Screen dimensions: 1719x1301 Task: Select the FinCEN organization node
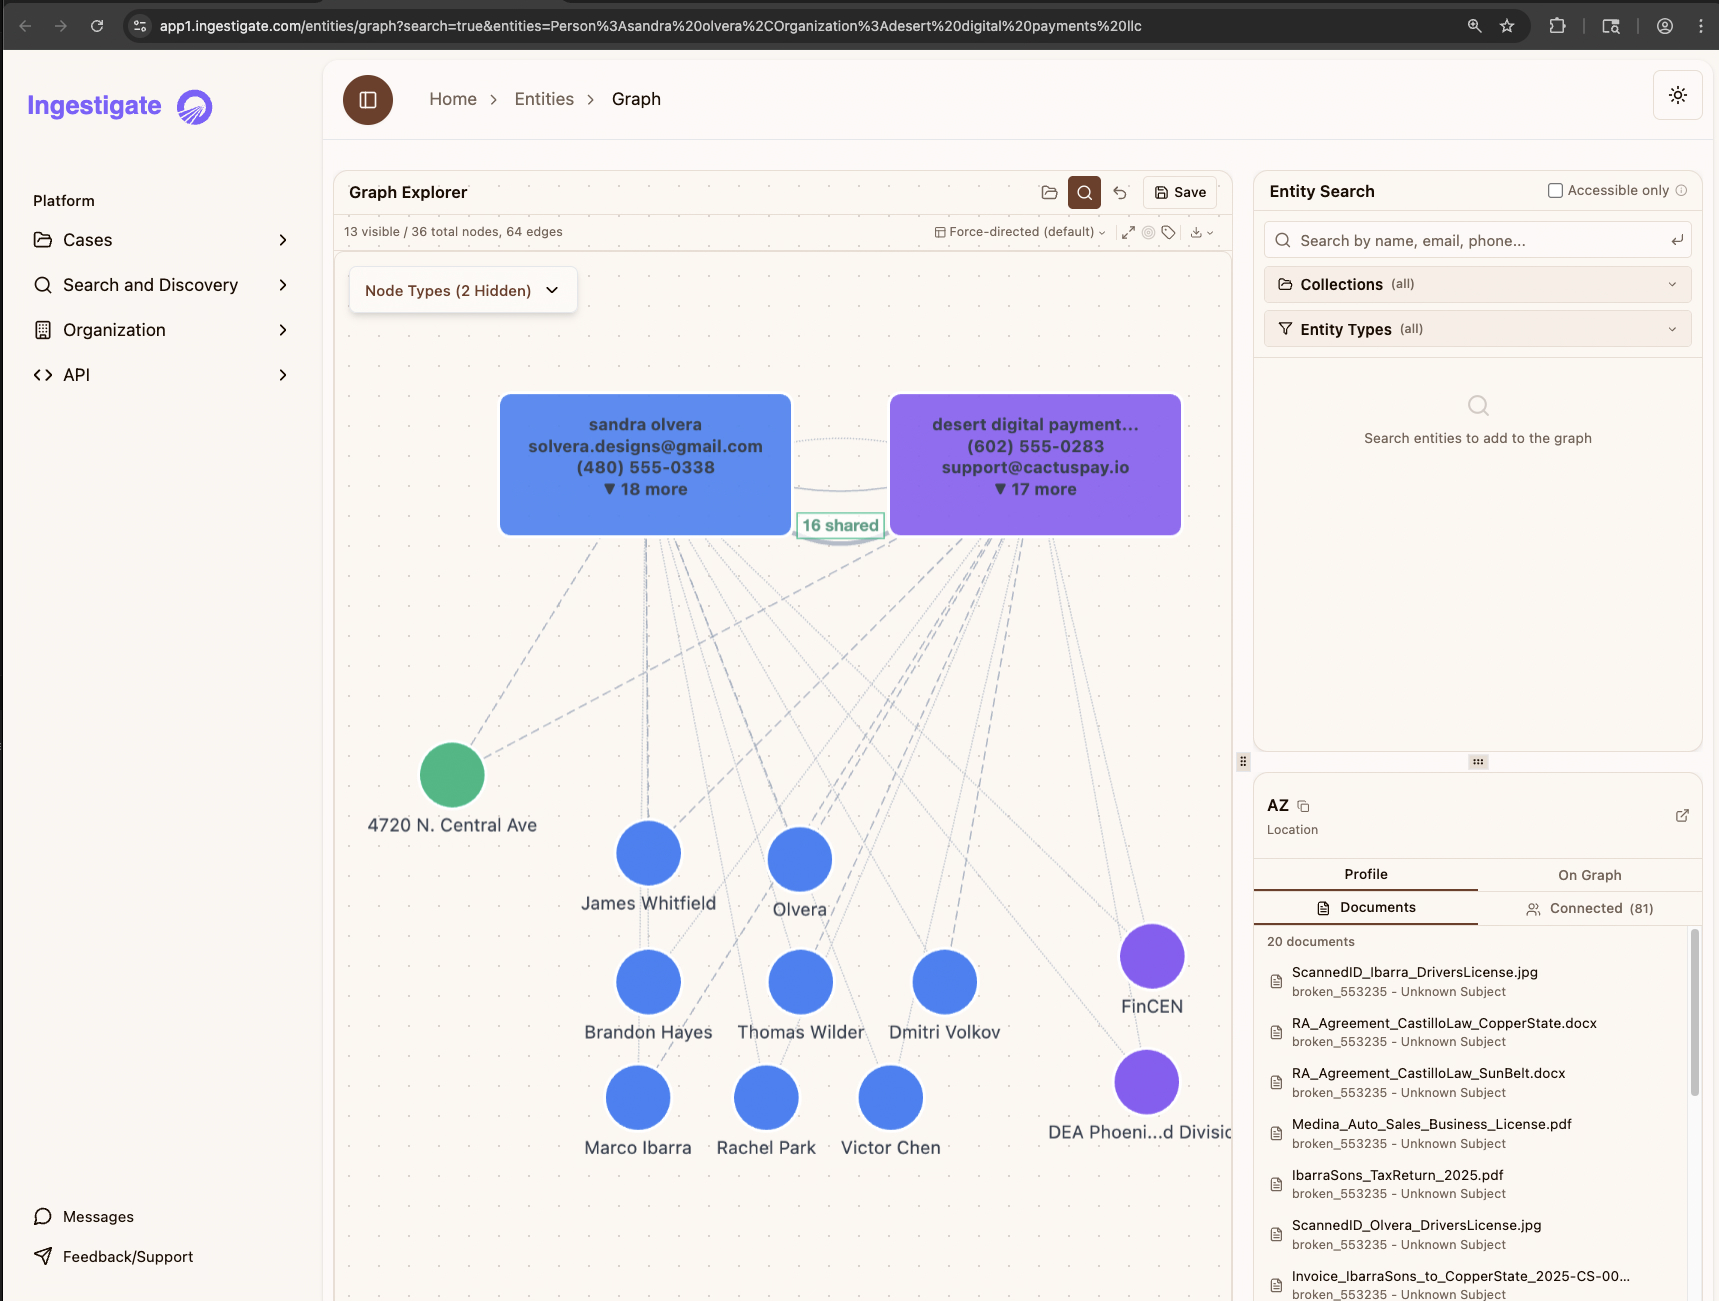1152,956
